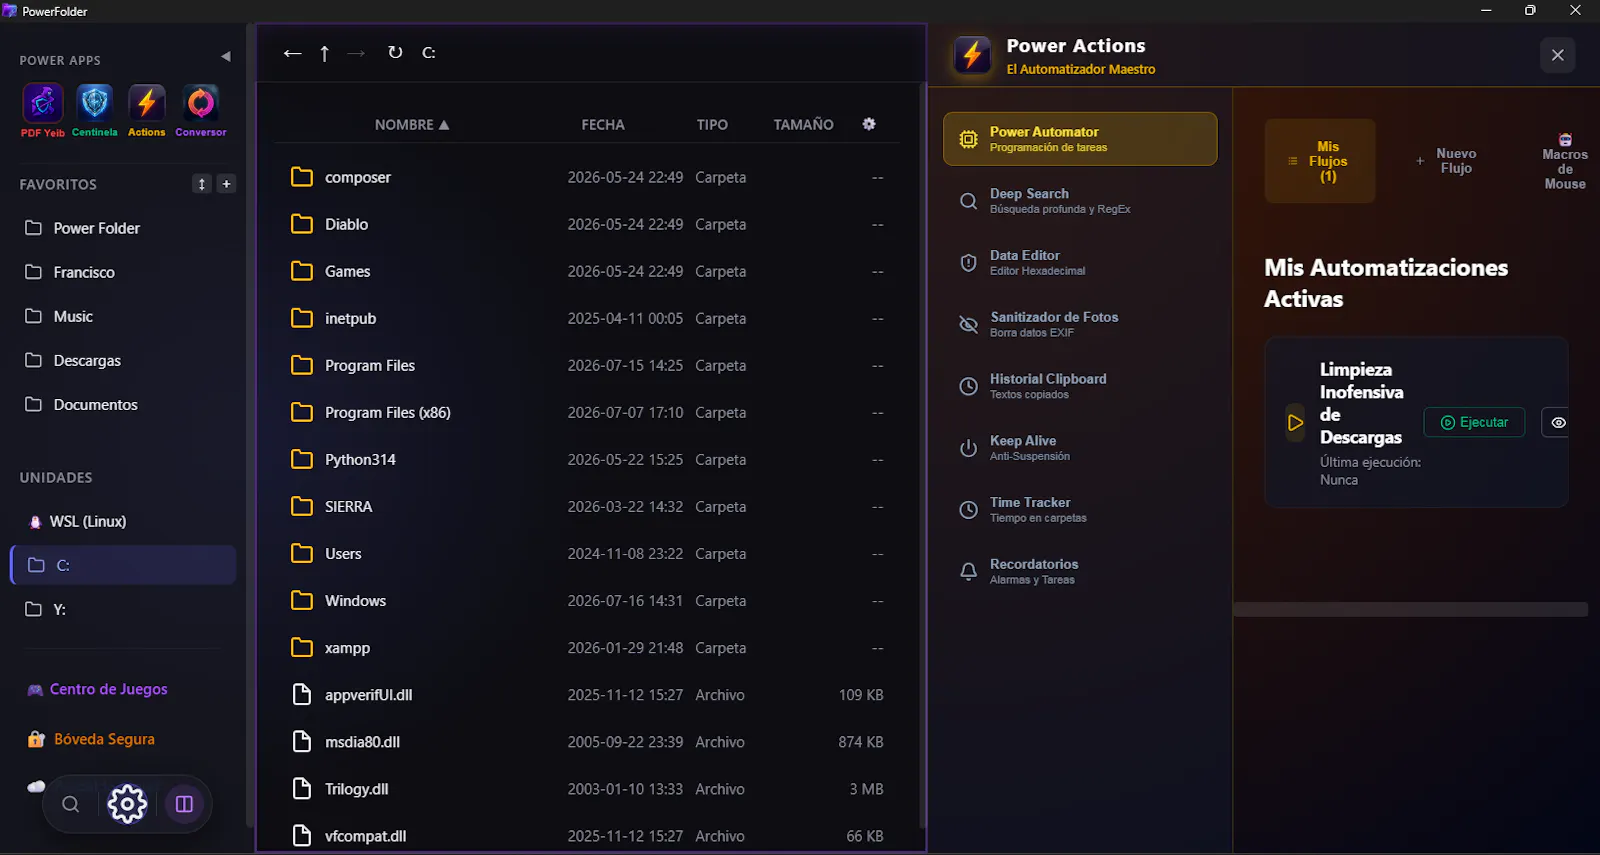
Task: Click the cloud icon above the dock
Action: (36, 786)
